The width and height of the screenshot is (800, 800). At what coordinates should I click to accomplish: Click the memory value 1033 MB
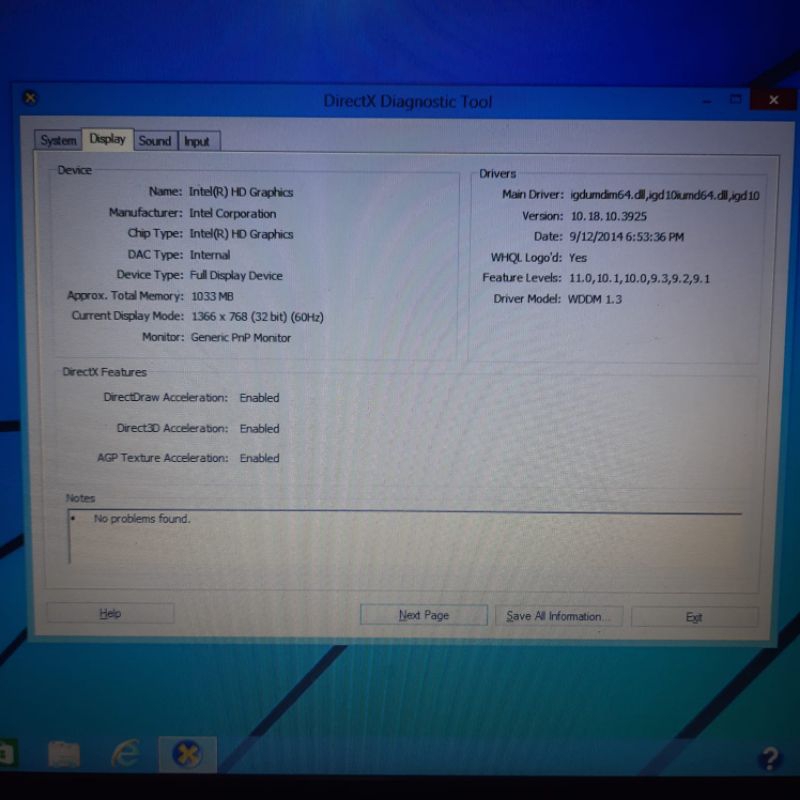[212, 296]
